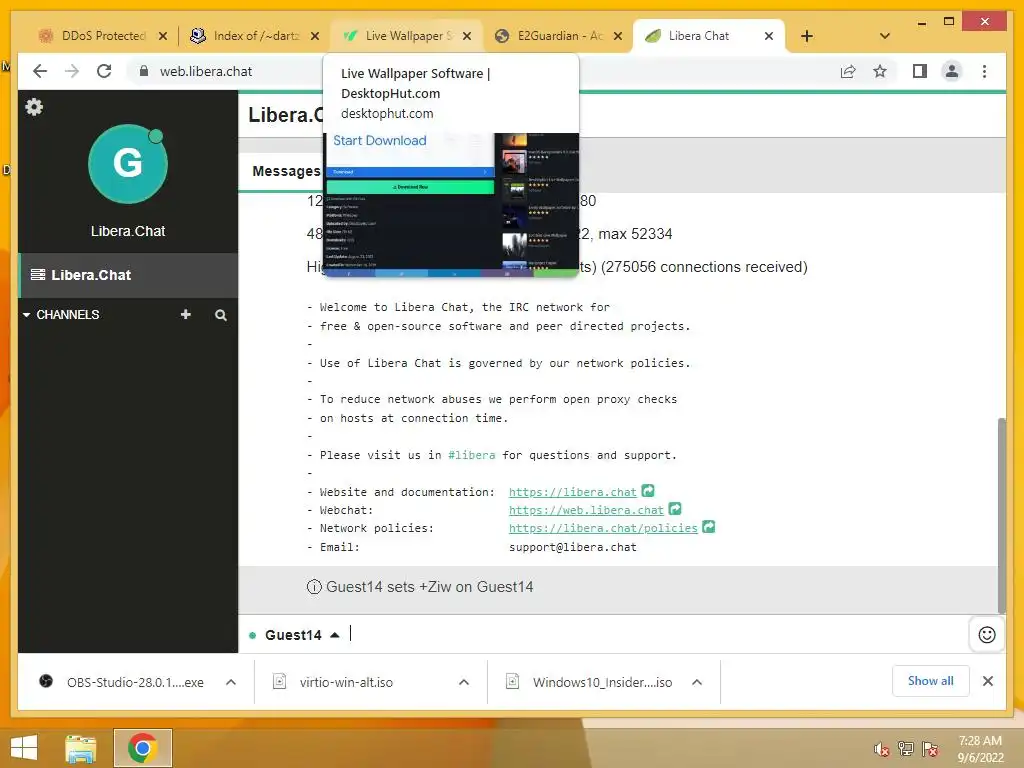
Task: Click external-open icon beside libera.chat link
Action: [648, 490]
